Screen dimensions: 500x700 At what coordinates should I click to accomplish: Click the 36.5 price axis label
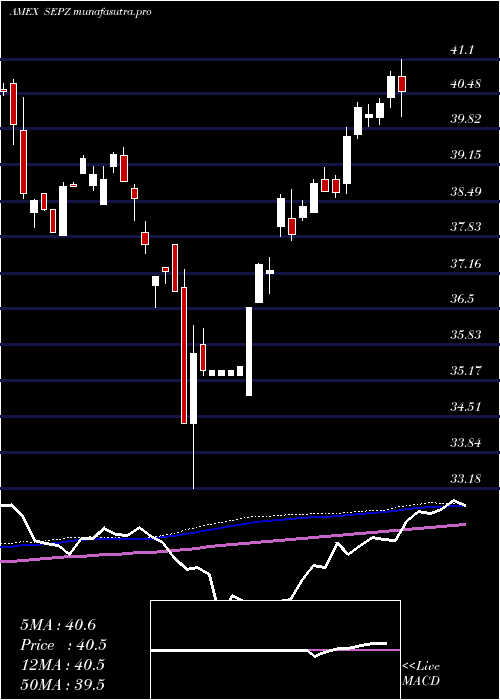(464, 299)
